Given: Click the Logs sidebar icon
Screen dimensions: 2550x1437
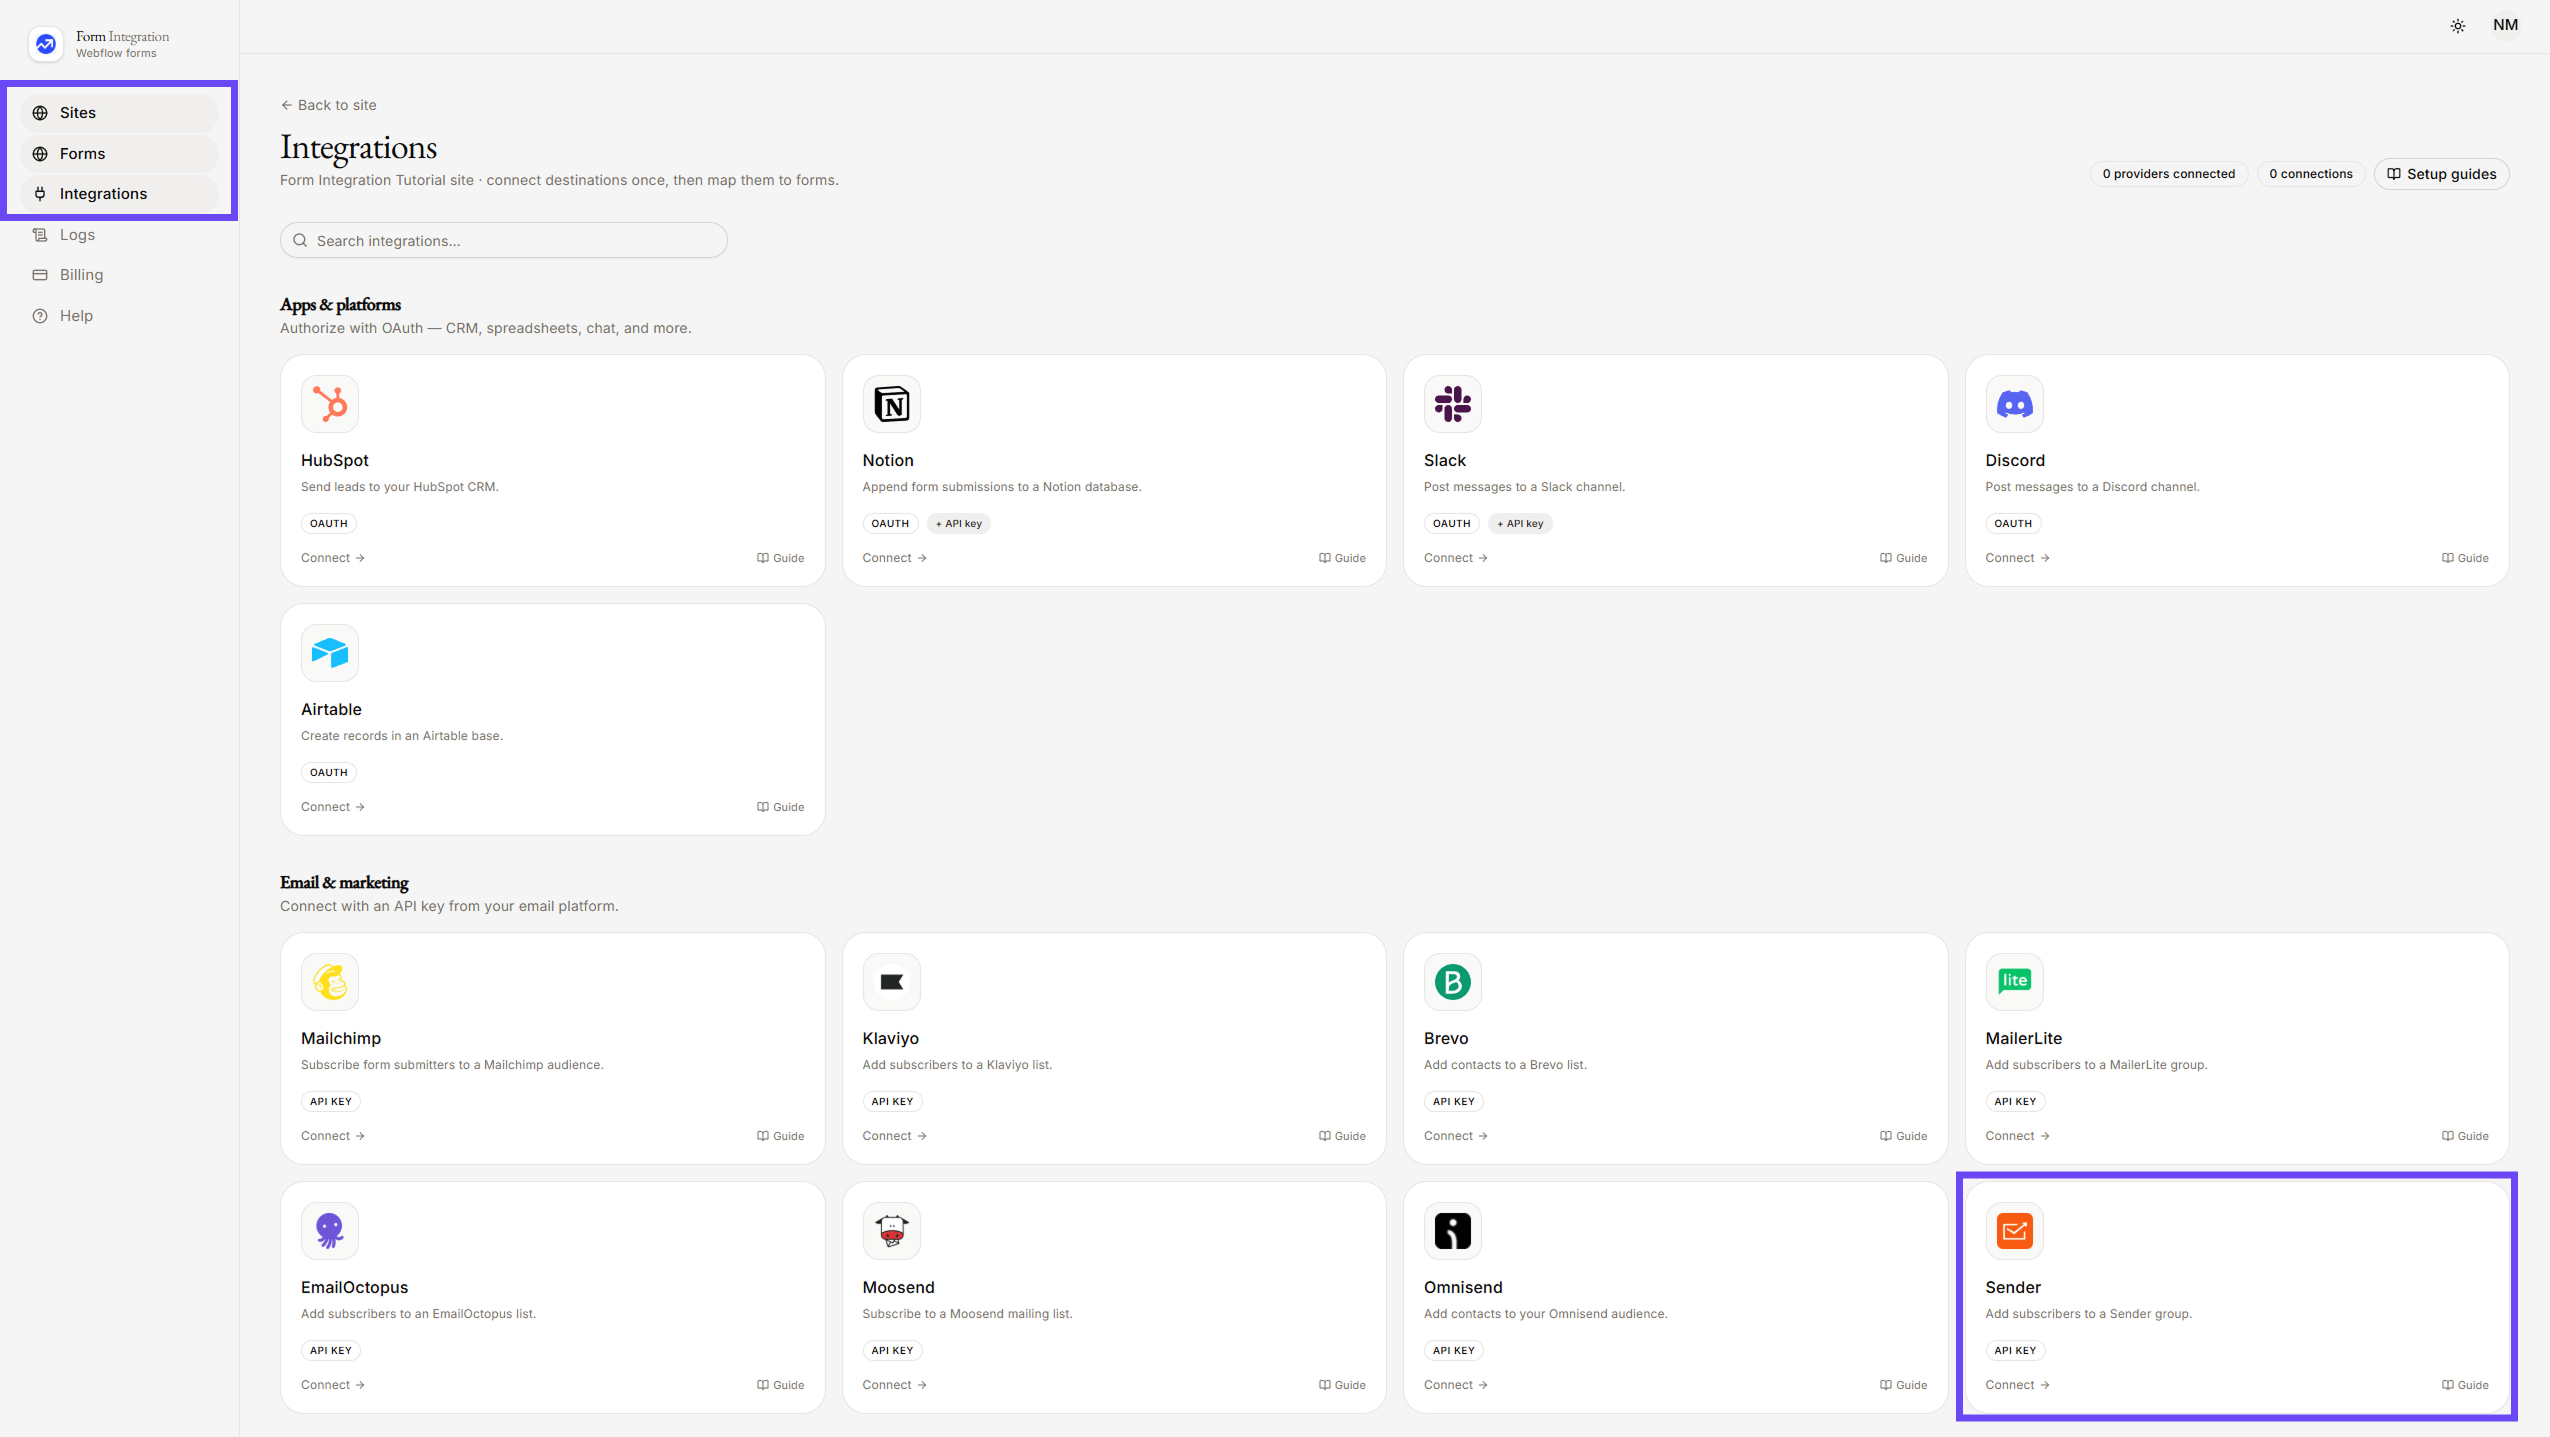Looking at the screenshot, I should click(40, 235).
